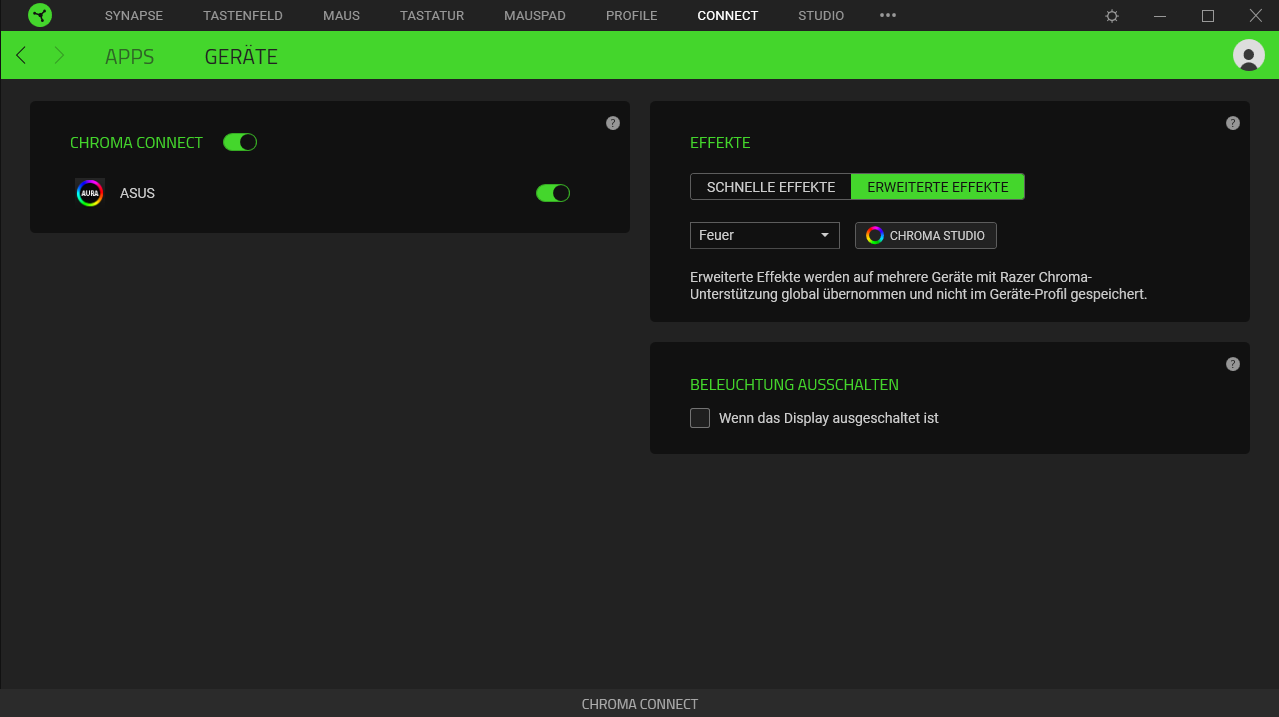Open the Apps subtab

pyautogui.click(x=130, y=57)
